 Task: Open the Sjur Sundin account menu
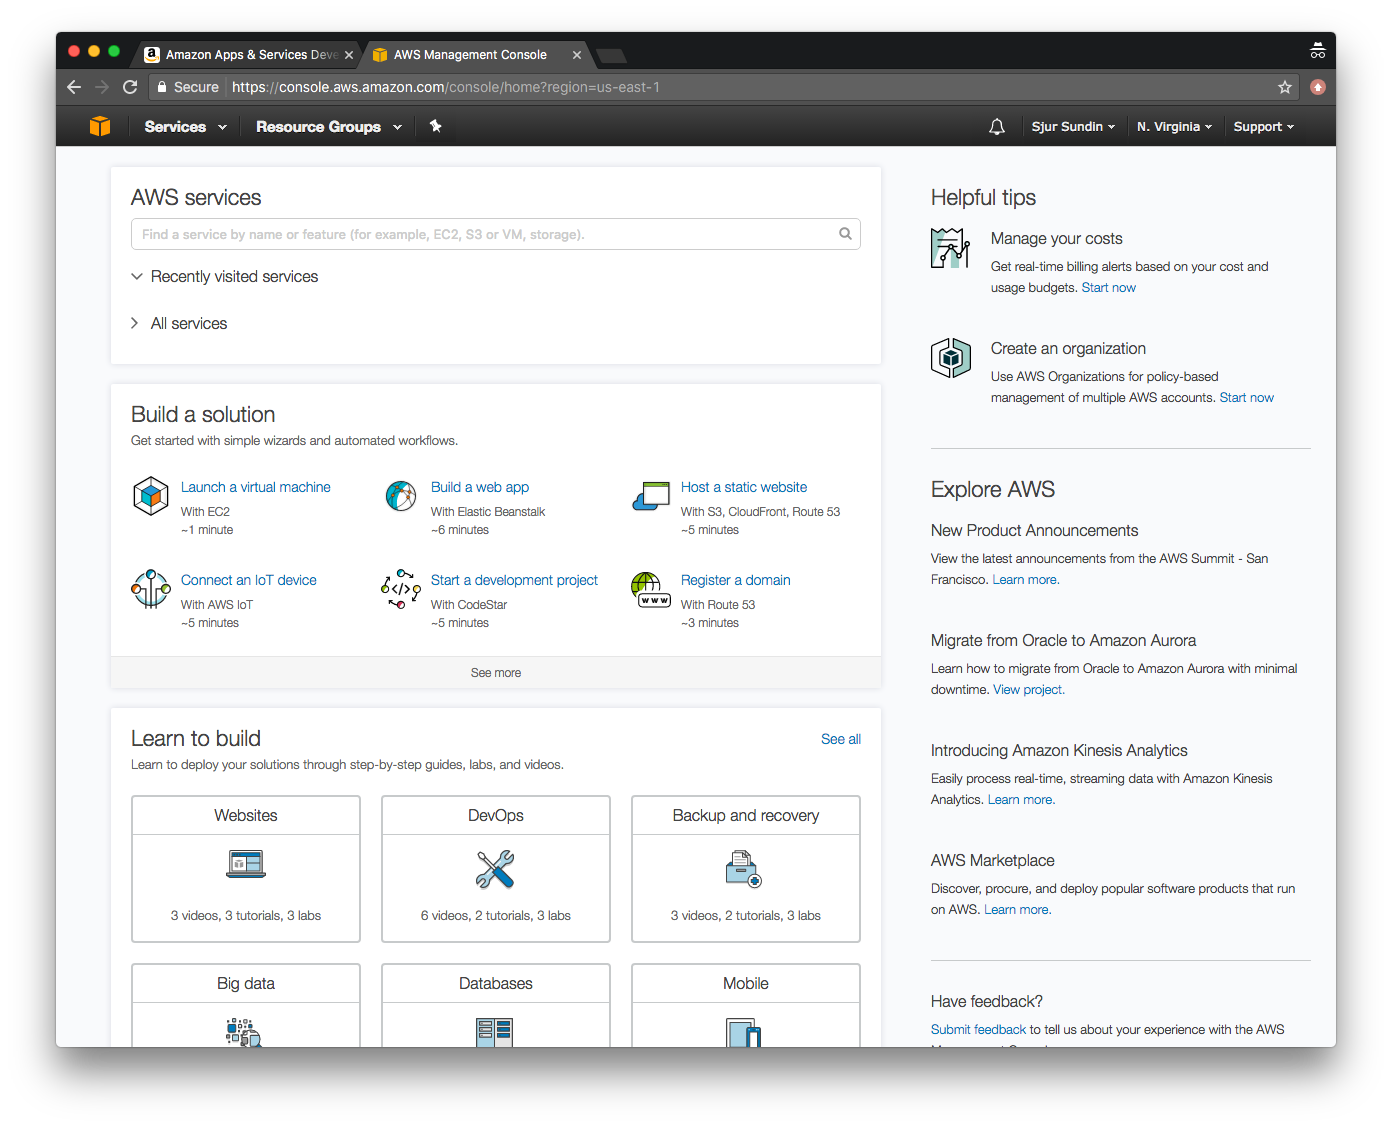(1073, 127)
